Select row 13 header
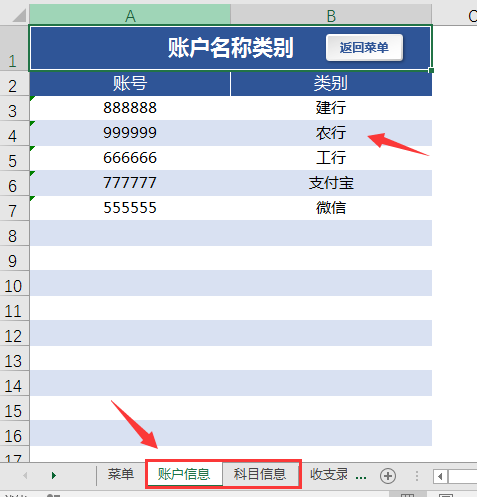Image resolution: width=477 pixels, height=497 pixels. 14,359
